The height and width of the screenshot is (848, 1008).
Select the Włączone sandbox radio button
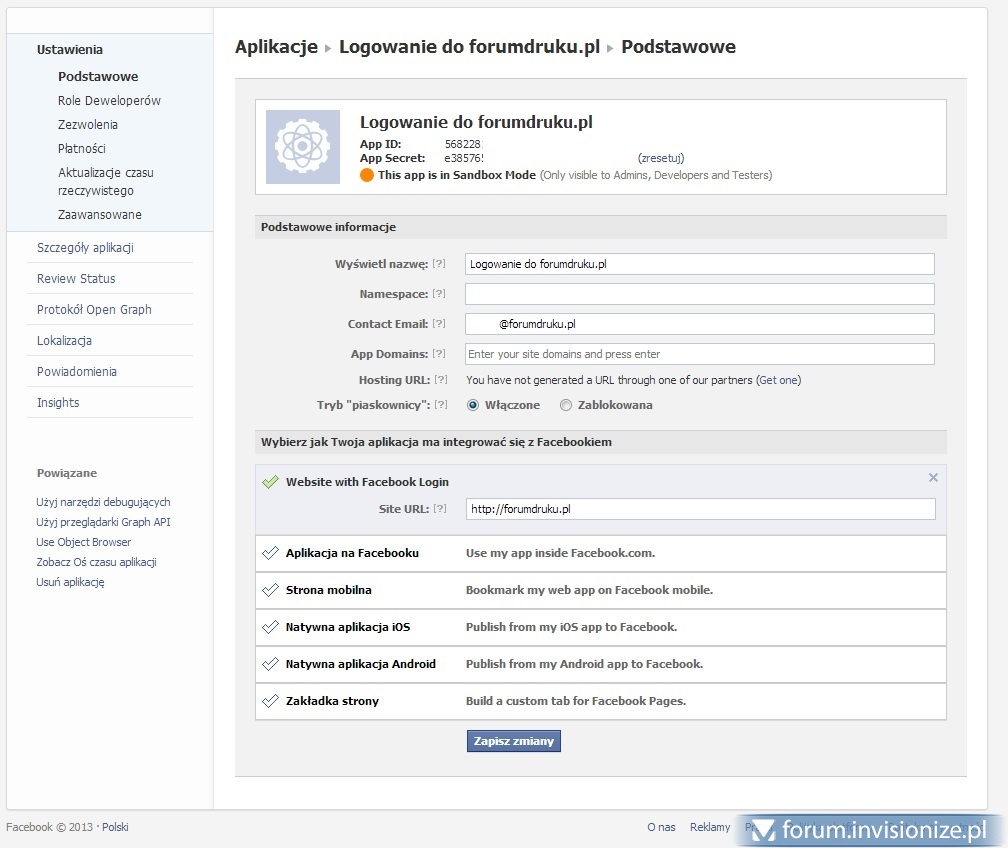(473, 405)
